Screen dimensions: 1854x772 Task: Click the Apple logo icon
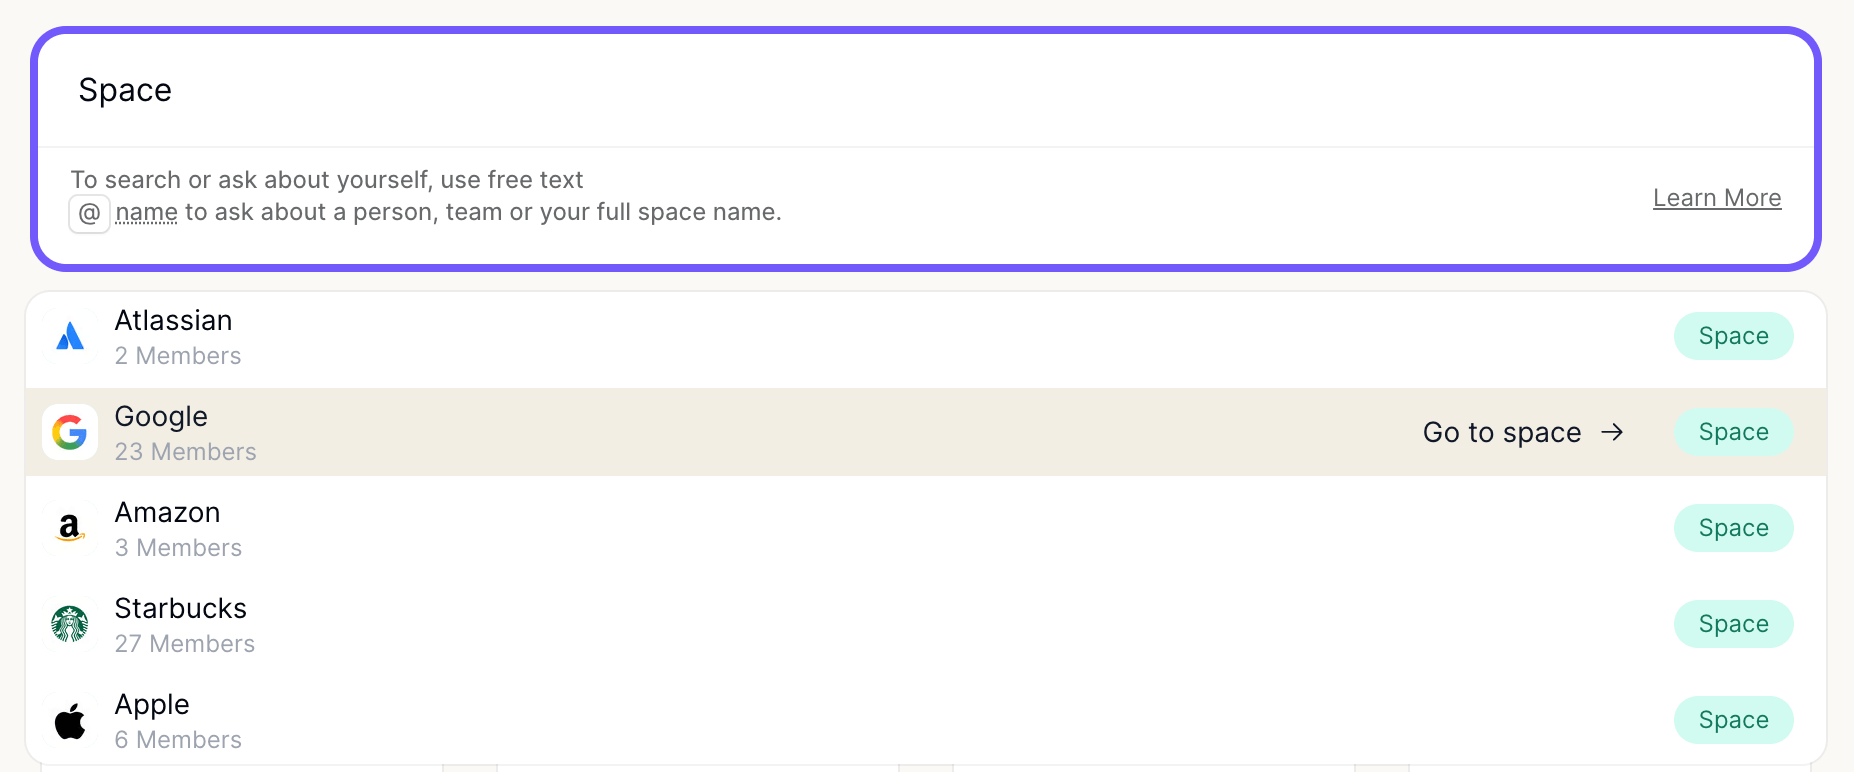[70, 720]
